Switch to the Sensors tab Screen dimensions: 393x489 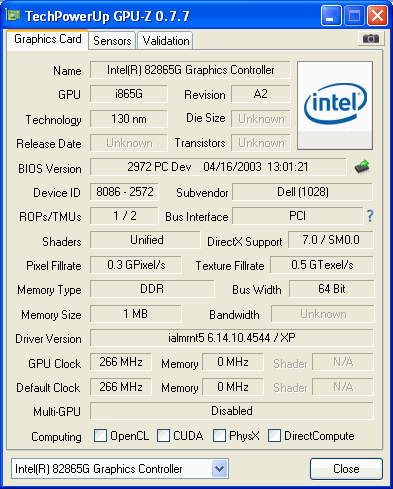pyautogui.click(x=112, y=41)
